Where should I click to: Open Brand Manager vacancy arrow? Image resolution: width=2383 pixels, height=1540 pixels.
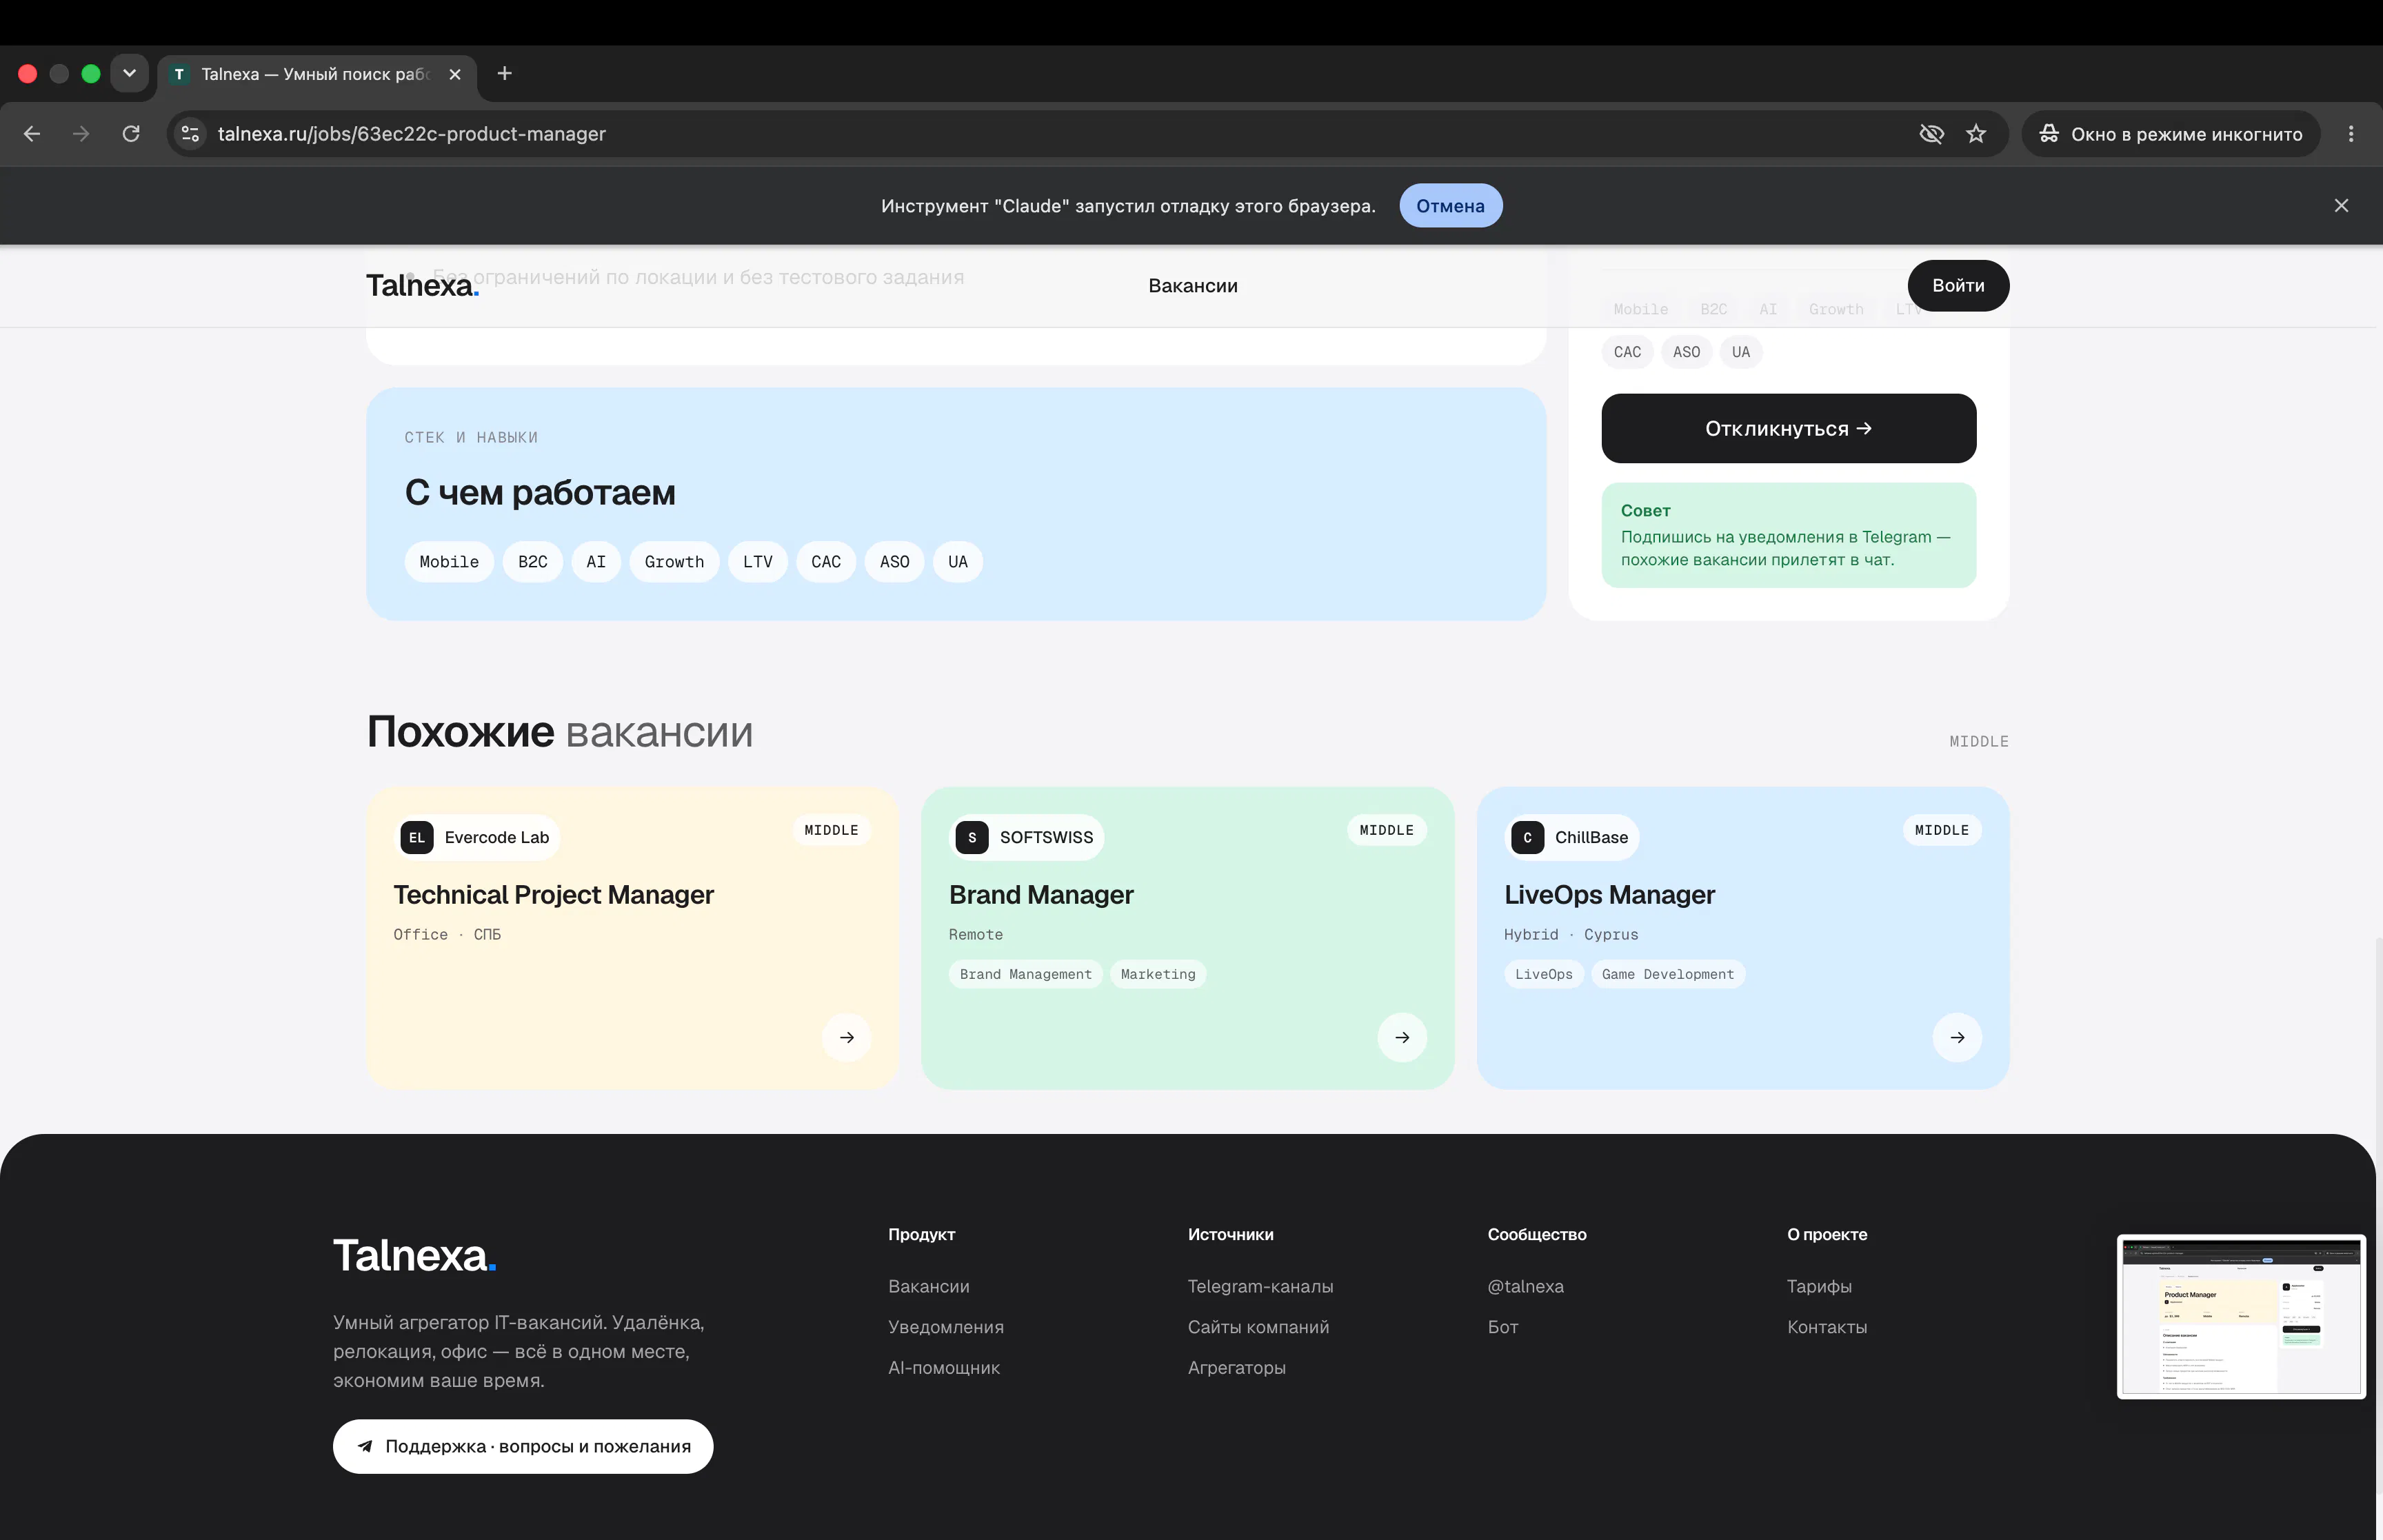pos(1402,1037)
